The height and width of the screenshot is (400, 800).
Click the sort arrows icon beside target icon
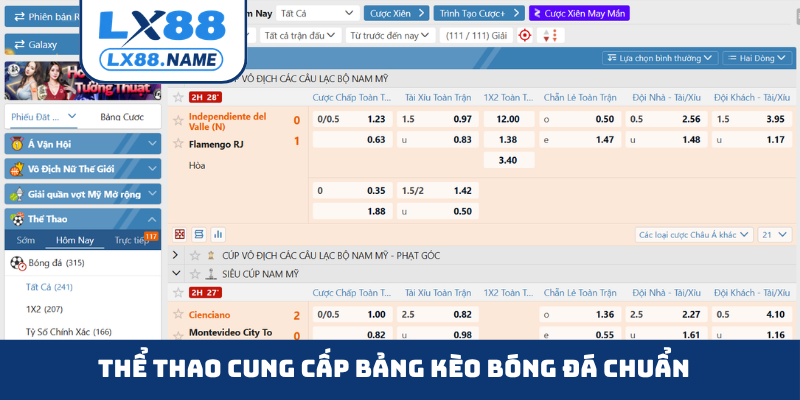(x=550, y=35)
